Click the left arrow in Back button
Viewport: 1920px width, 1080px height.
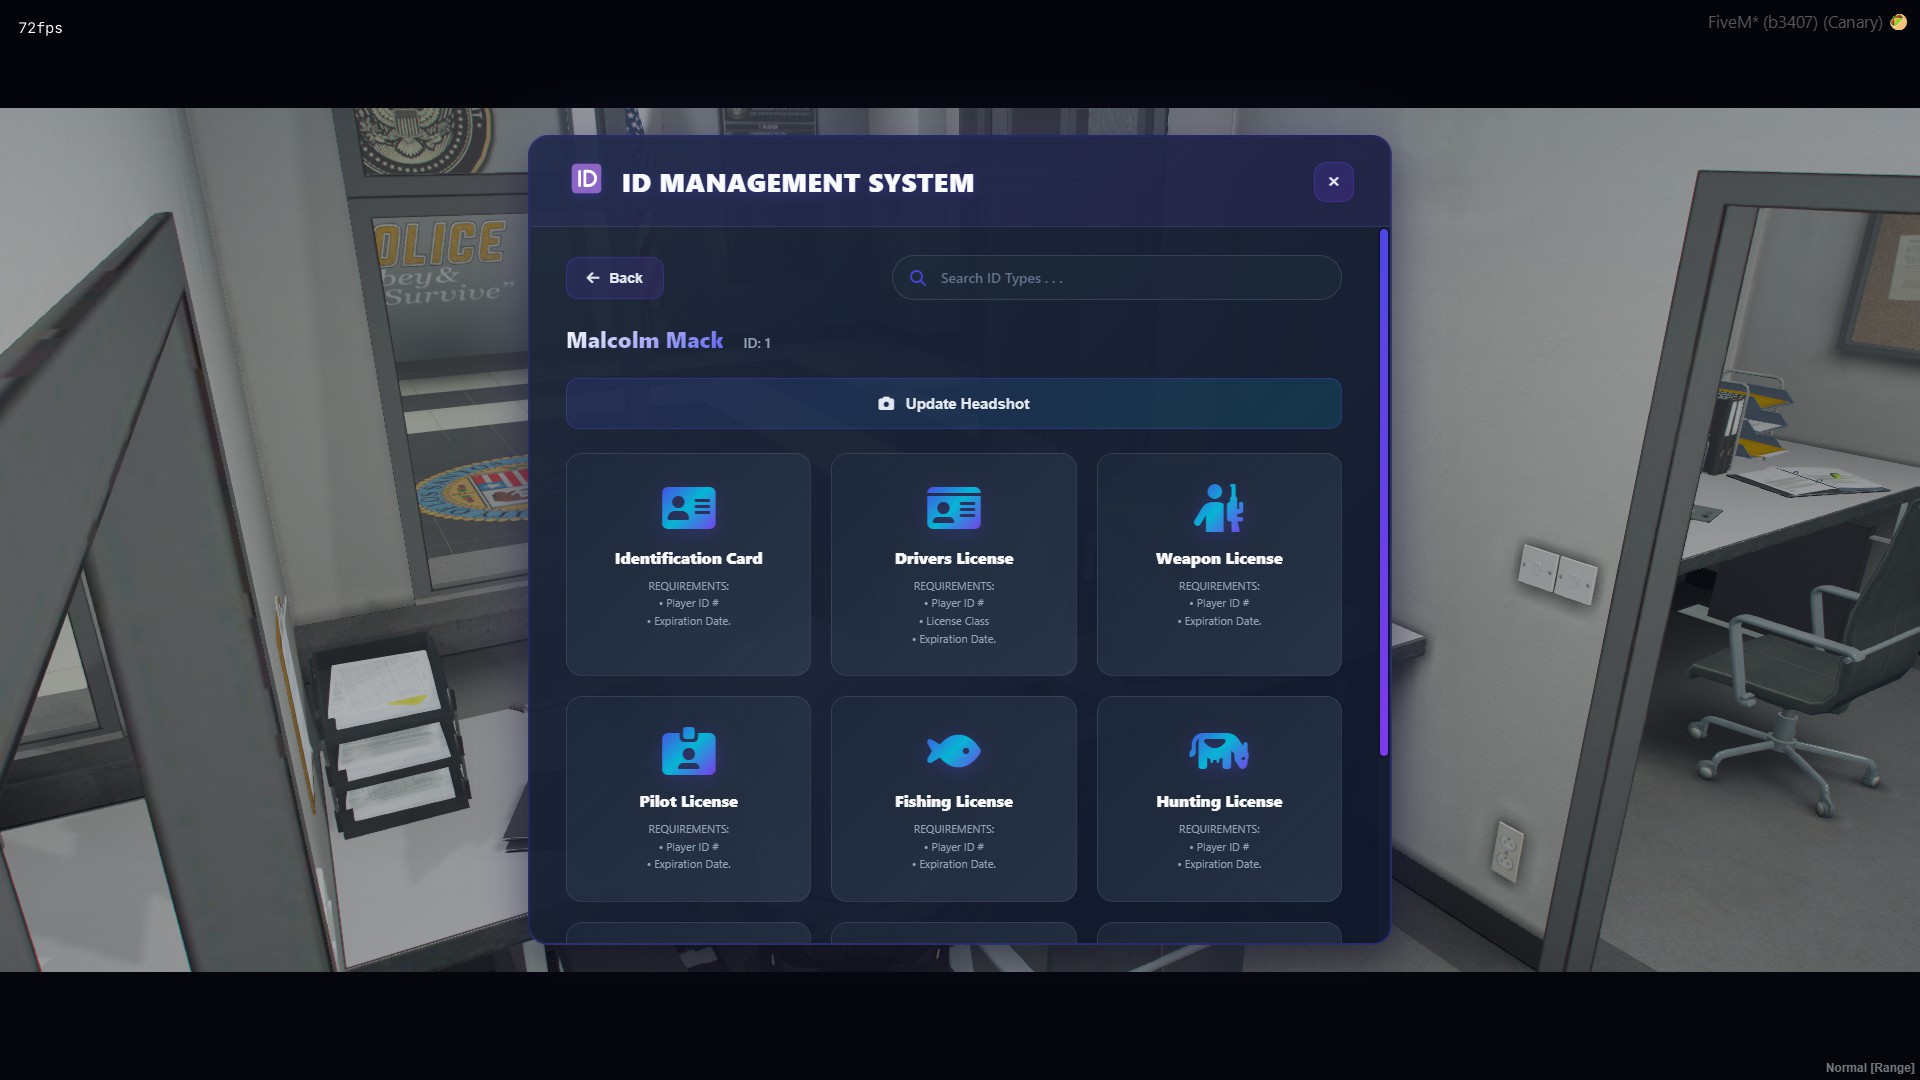click(593, 278)
